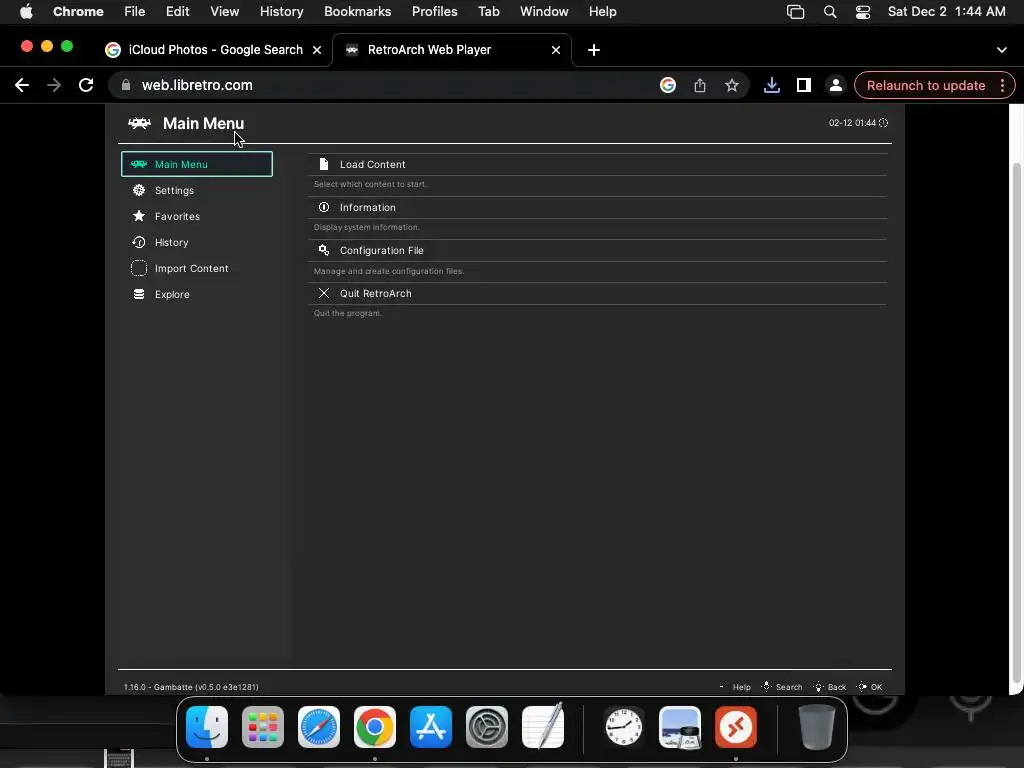Screen dimensions: 1024x768
Task: Share this page with the share icon
Action: point(699,85)
